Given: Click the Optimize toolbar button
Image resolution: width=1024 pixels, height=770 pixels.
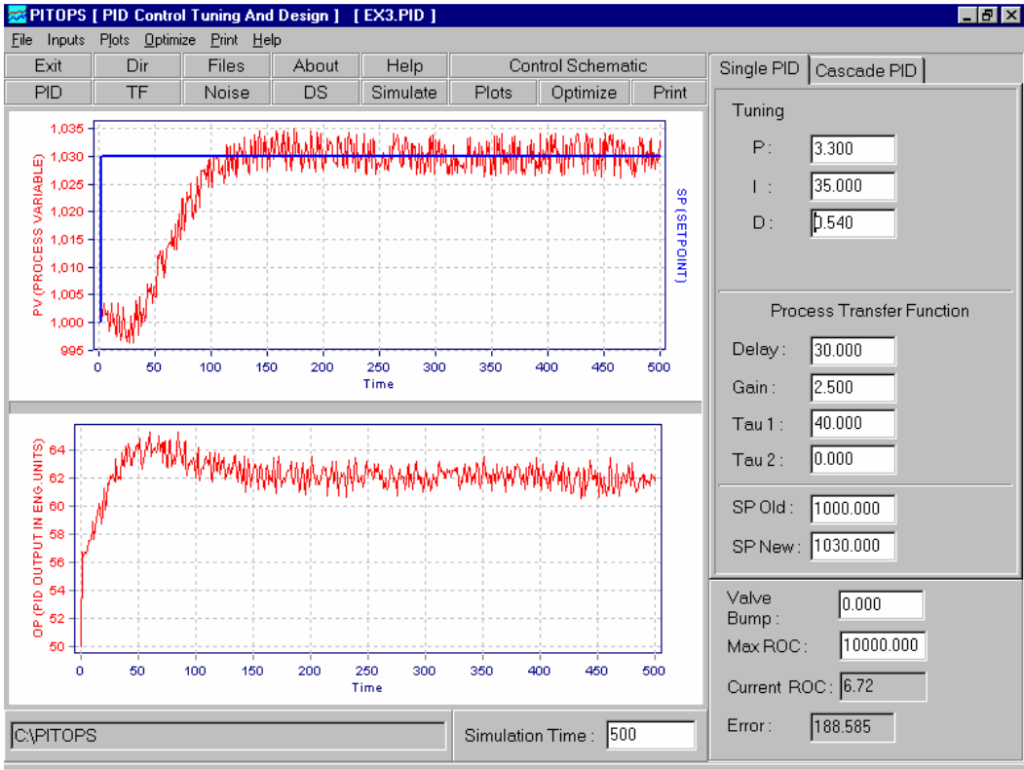Looking at the screenshot, I should (x=584, y=93).
